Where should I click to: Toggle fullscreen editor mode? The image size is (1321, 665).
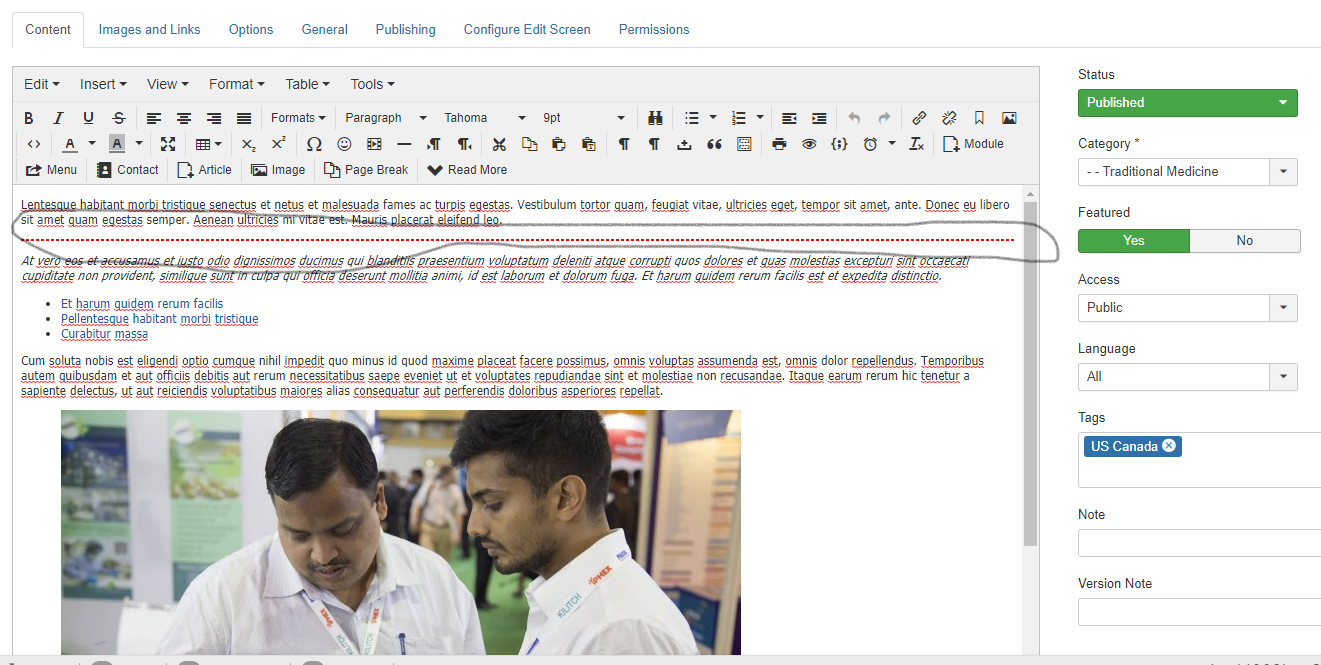168,144
